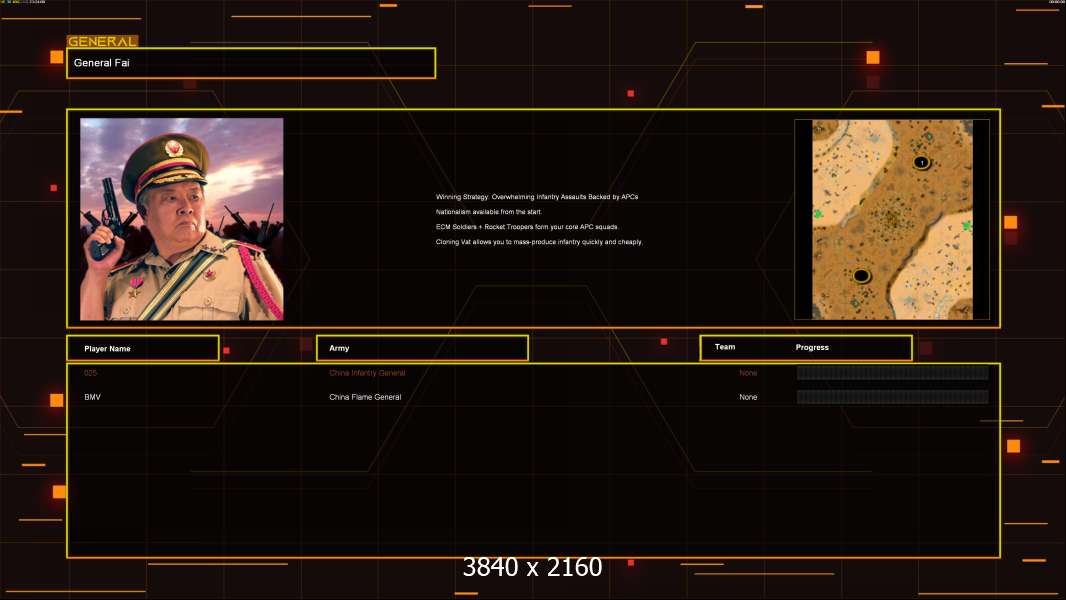This screenshot has width=1066, height=600.
Task: Click General Fai's portrait image
Action: [x=182, y=219]
